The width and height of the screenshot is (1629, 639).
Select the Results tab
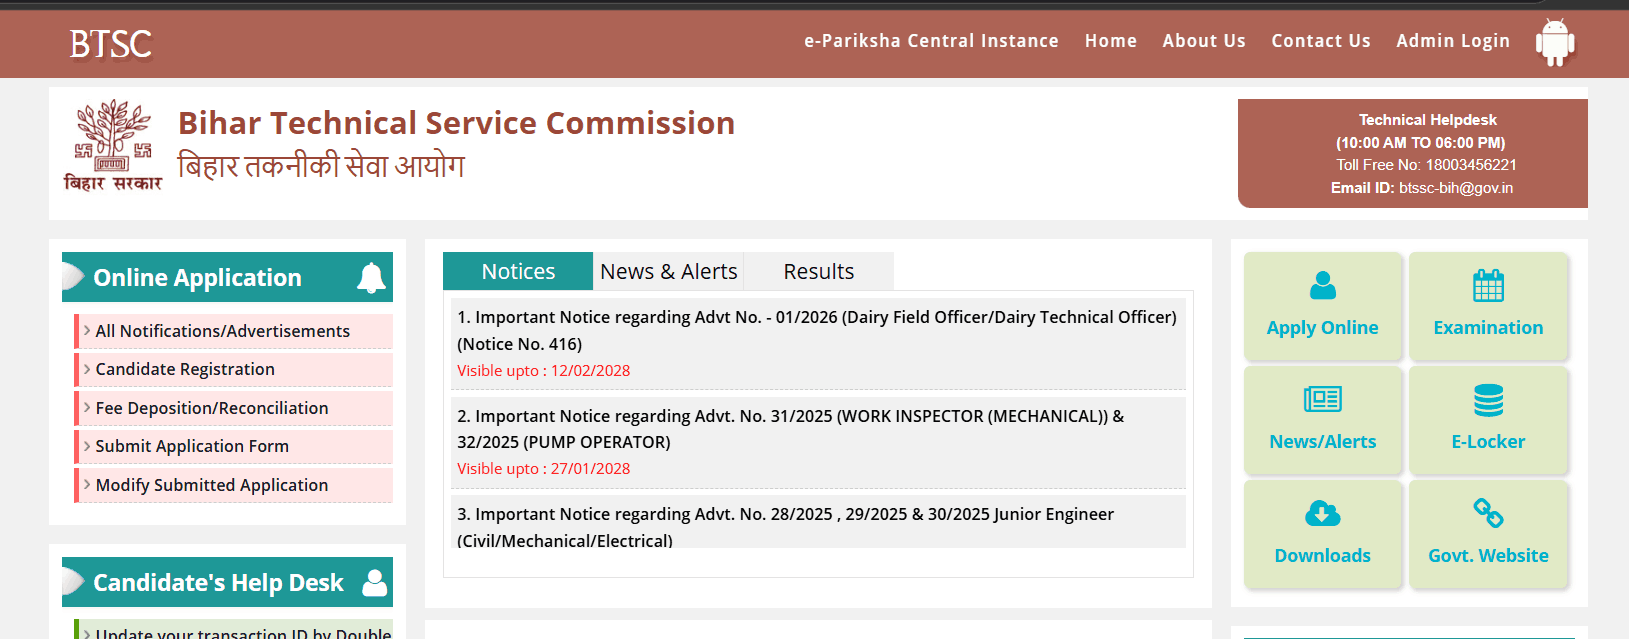pyautogui.click(x=818, y=272)
